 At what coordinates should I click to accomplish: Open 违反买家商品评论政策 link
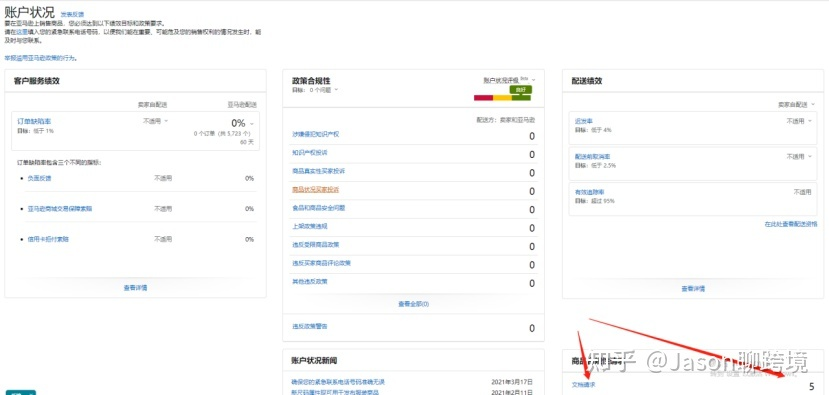[x=321, y=263]
